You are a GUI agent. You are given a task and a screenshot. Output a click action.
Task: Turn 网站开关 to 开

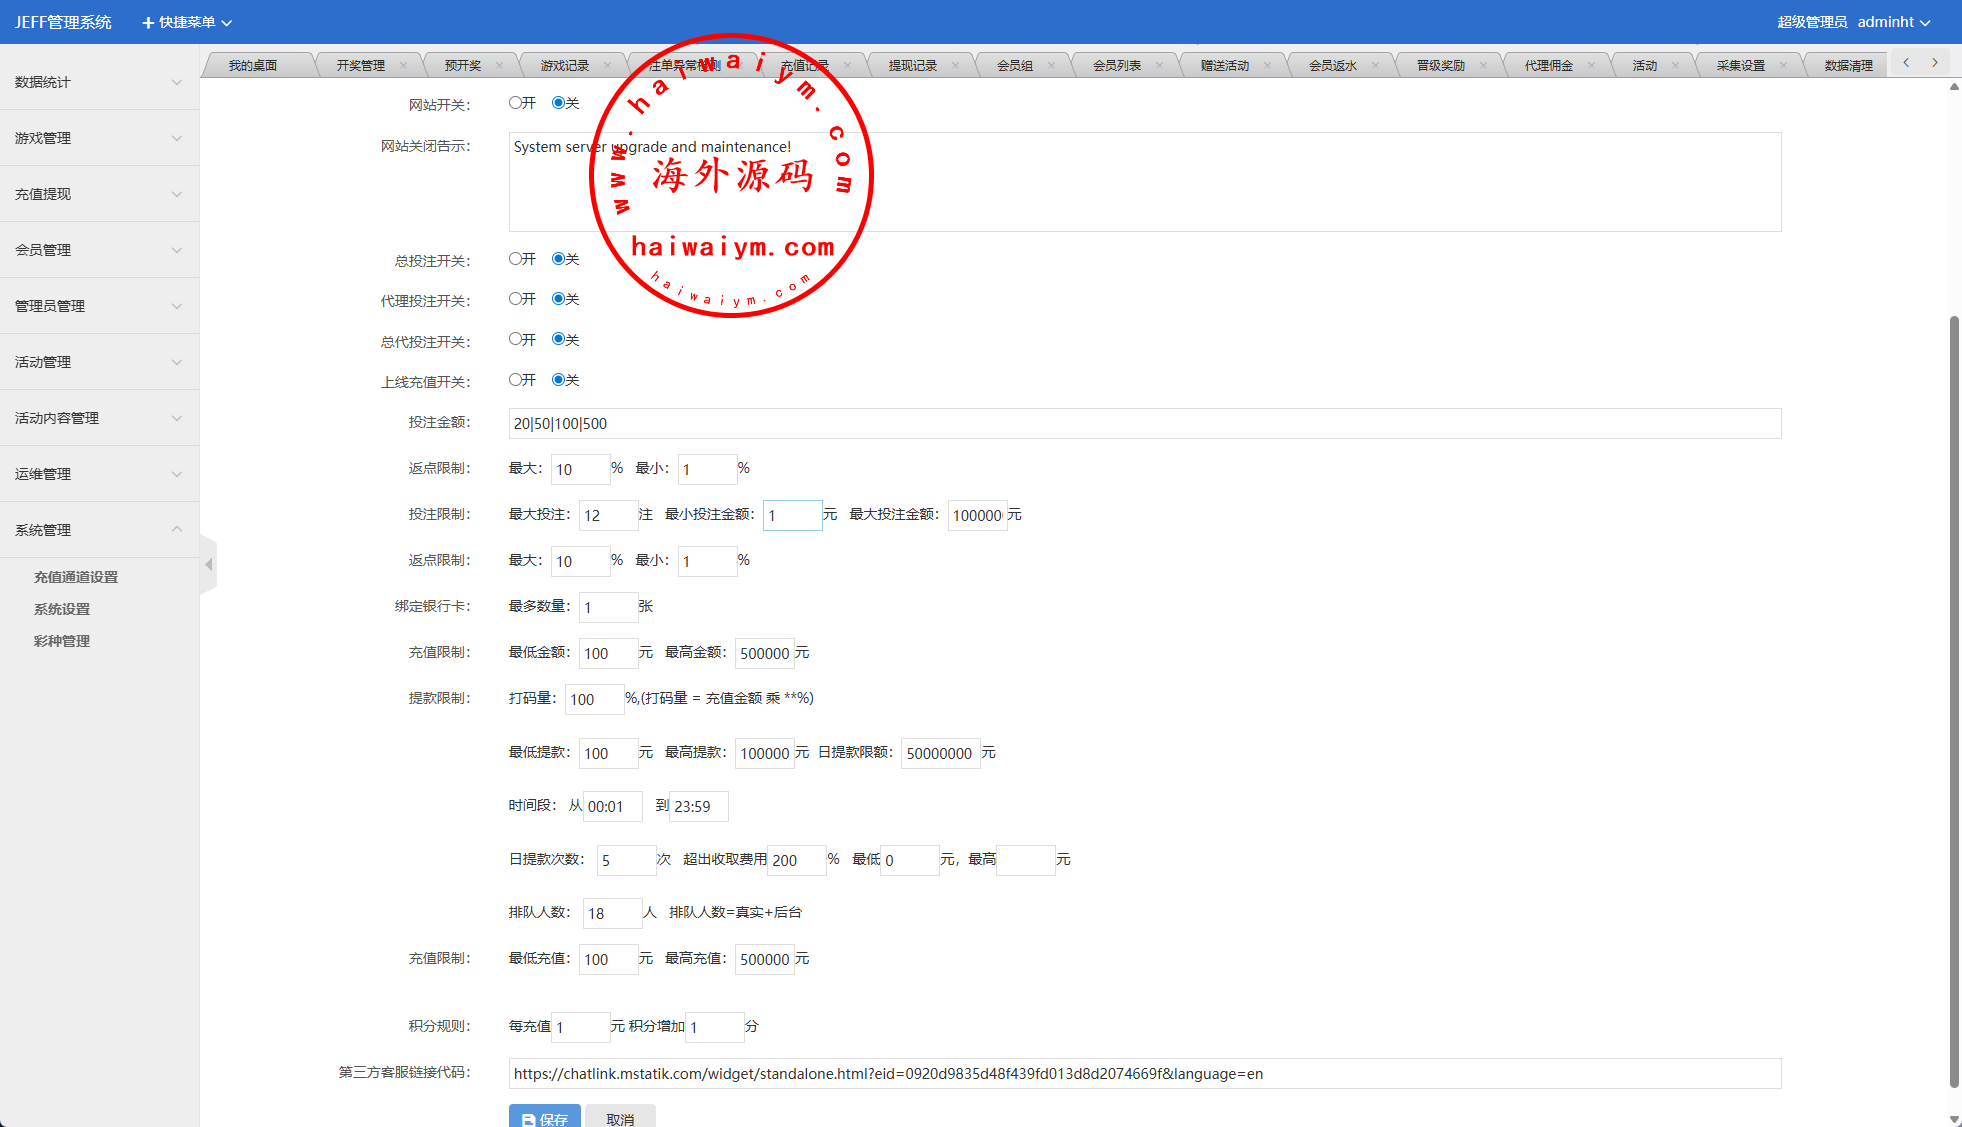coord(515,103)
